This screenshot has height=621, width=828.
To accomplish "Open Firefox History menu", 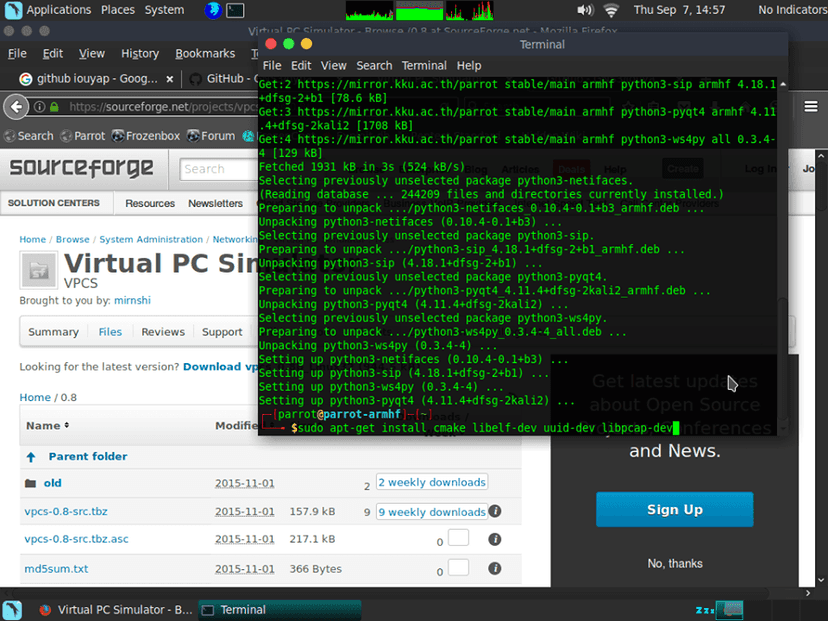I will point(140,53).
